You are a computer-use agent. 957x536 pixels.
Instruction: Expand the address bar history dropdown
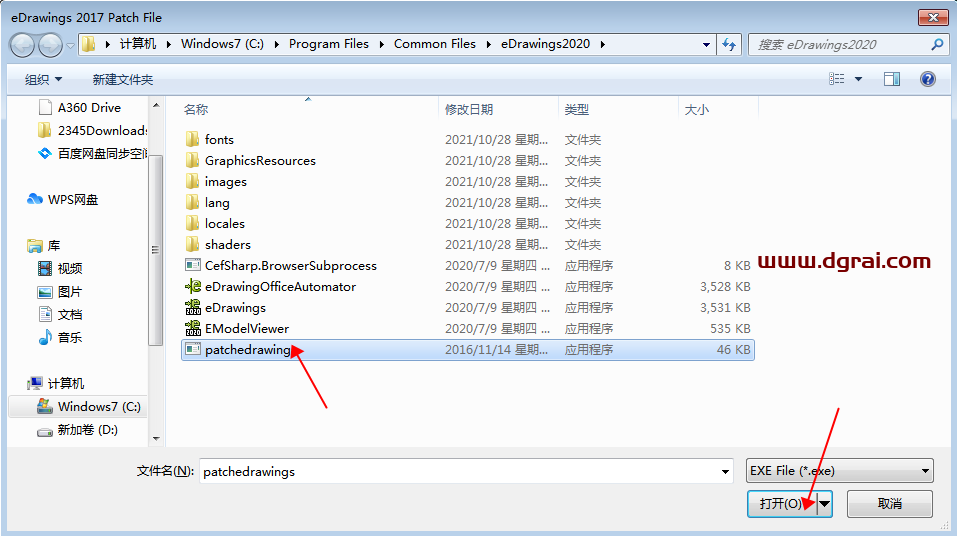(x=706, y=45)
